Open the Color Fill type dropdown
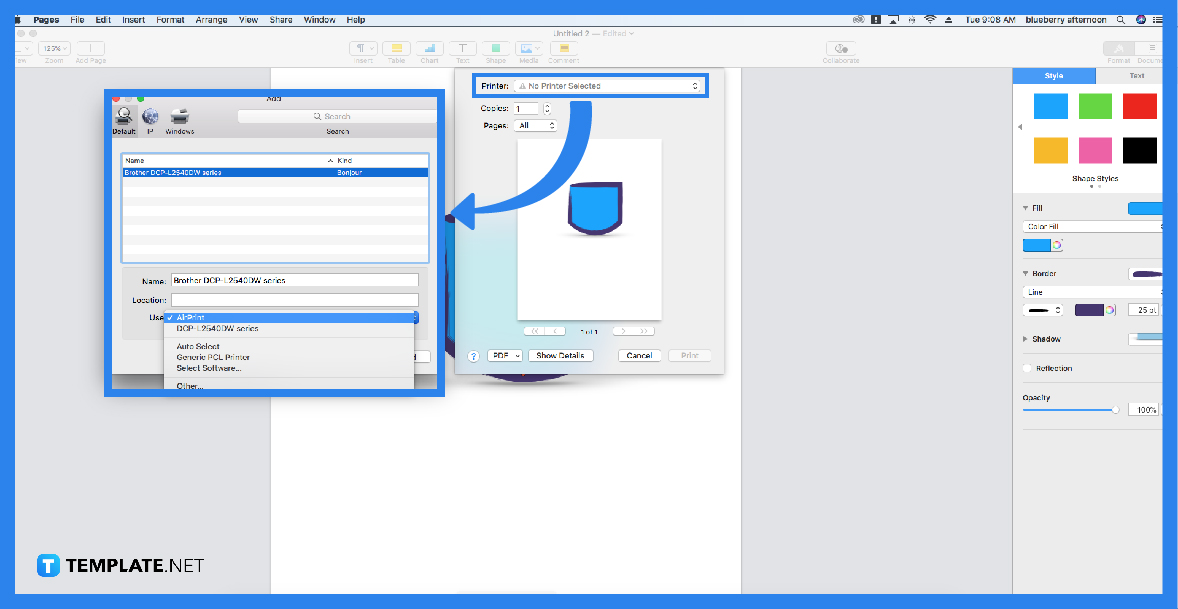 coord(1094,226)
